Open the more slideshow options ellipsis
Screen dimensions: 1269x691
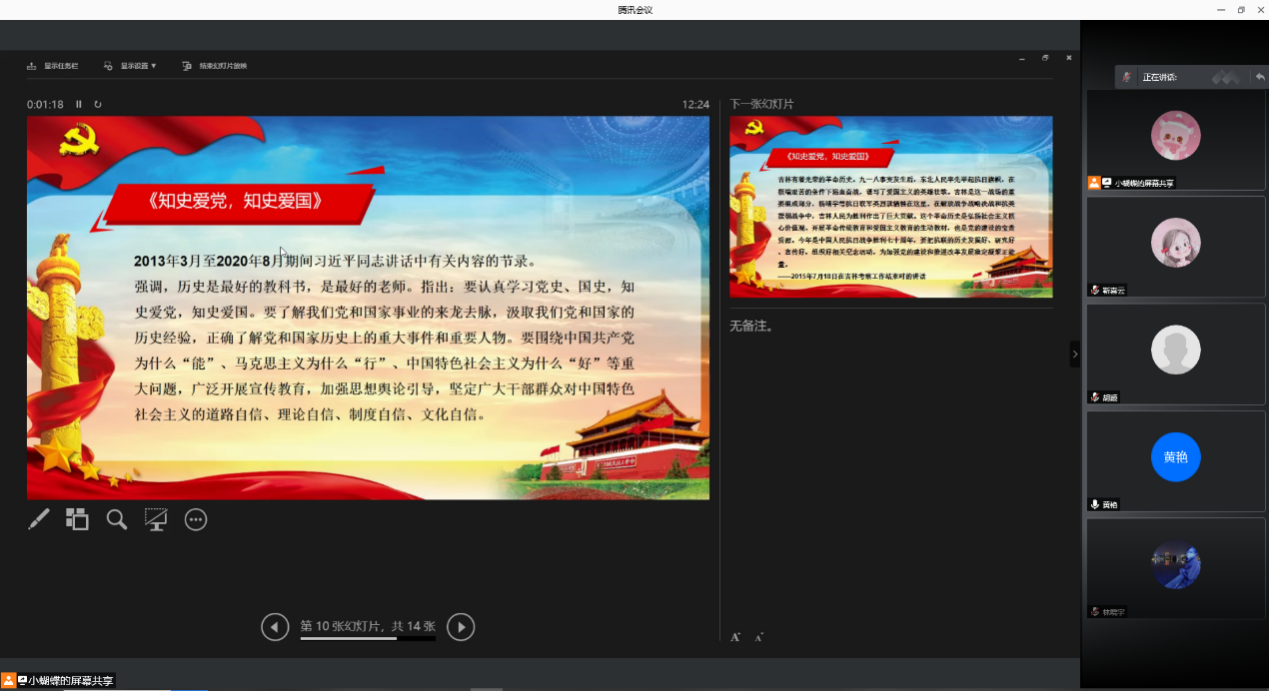196,519
